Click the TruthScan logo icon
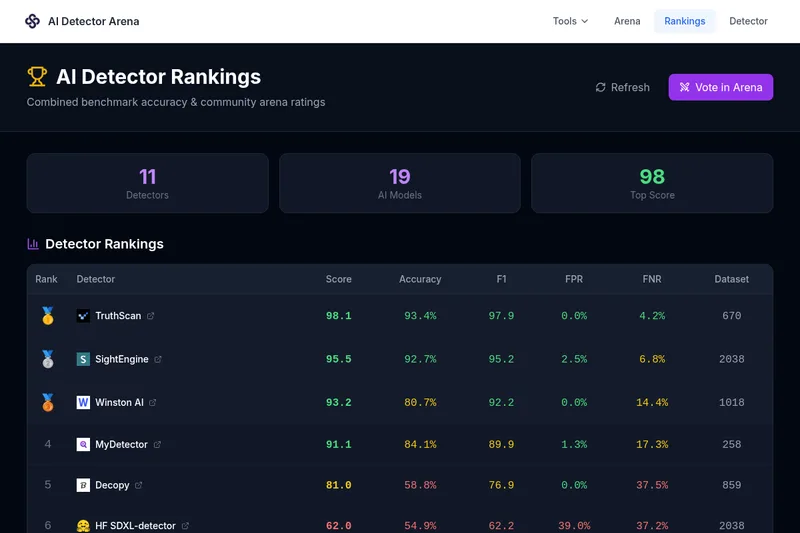 pos(83,316)
